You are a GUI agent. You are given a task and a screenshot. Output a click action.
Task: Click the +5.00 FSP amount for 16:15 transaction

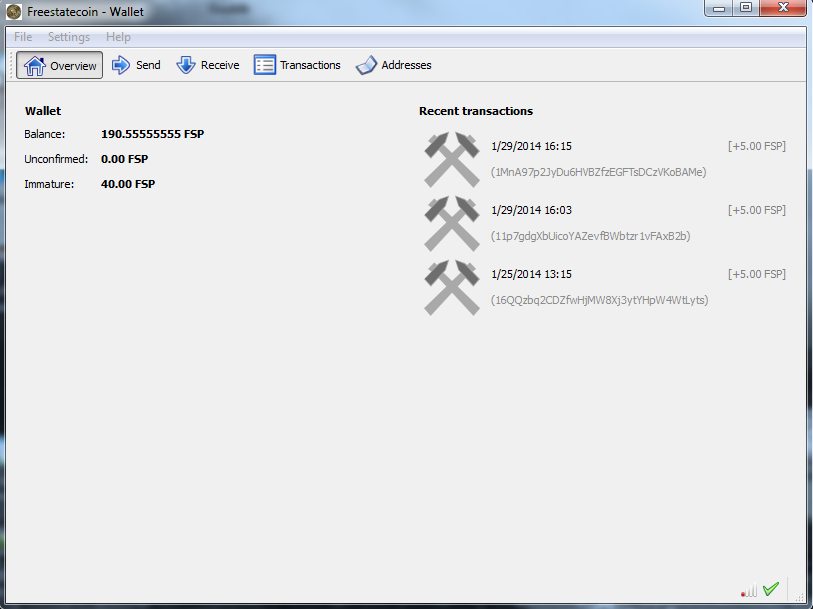click(x=757, y=146)
